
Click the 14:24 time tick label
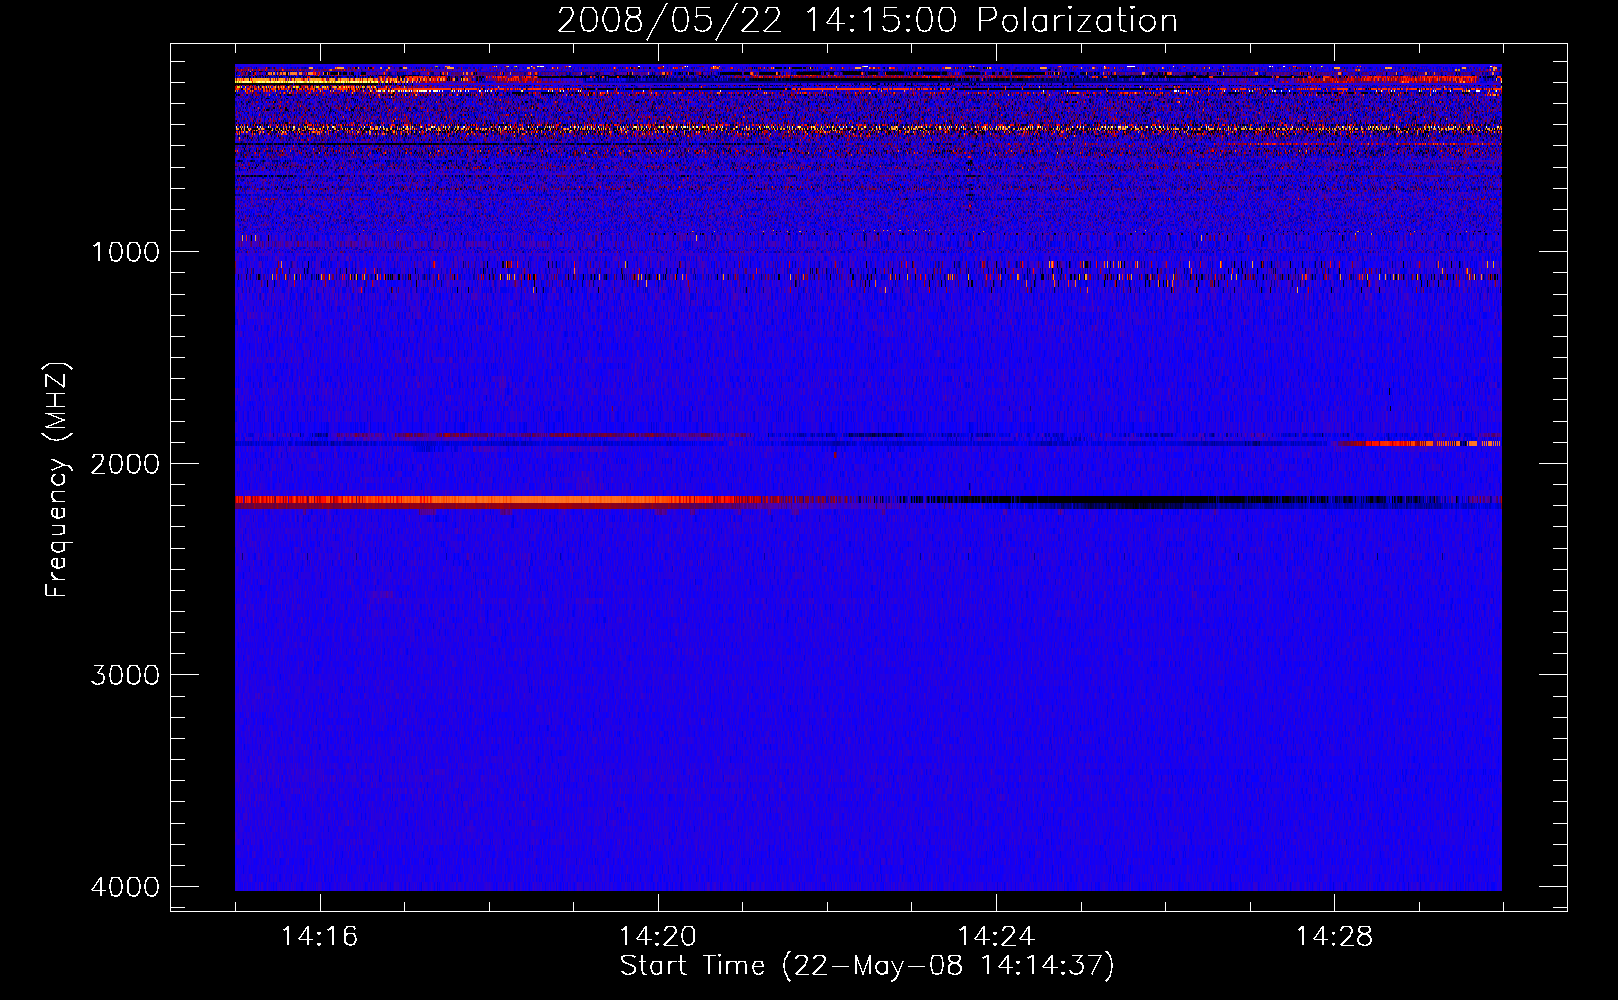click(996, 936)
